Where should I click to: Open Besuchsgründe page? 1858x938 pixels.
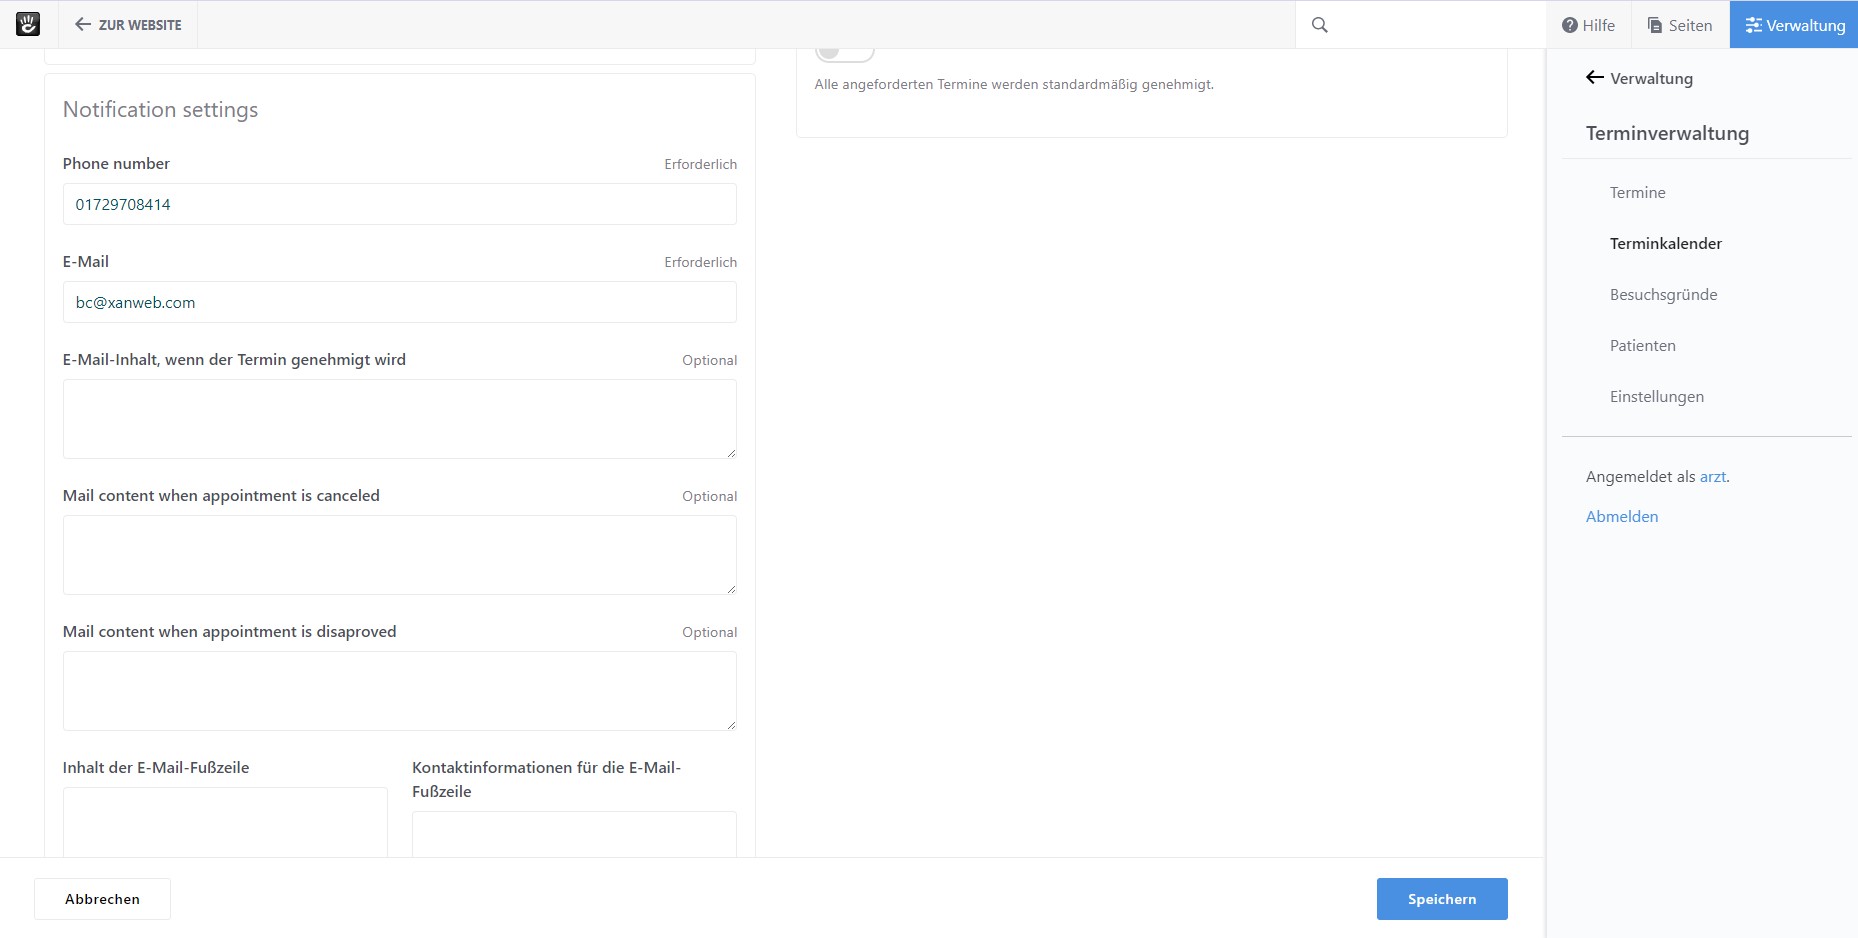(1663, 295)
